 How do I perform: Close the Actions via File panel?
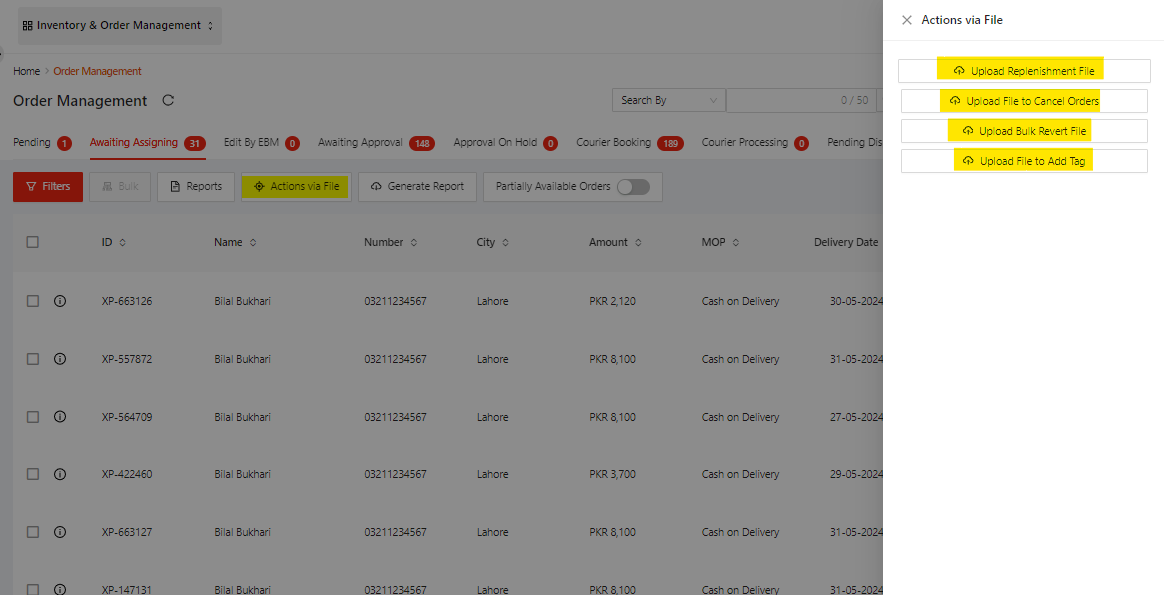point(907,20)
